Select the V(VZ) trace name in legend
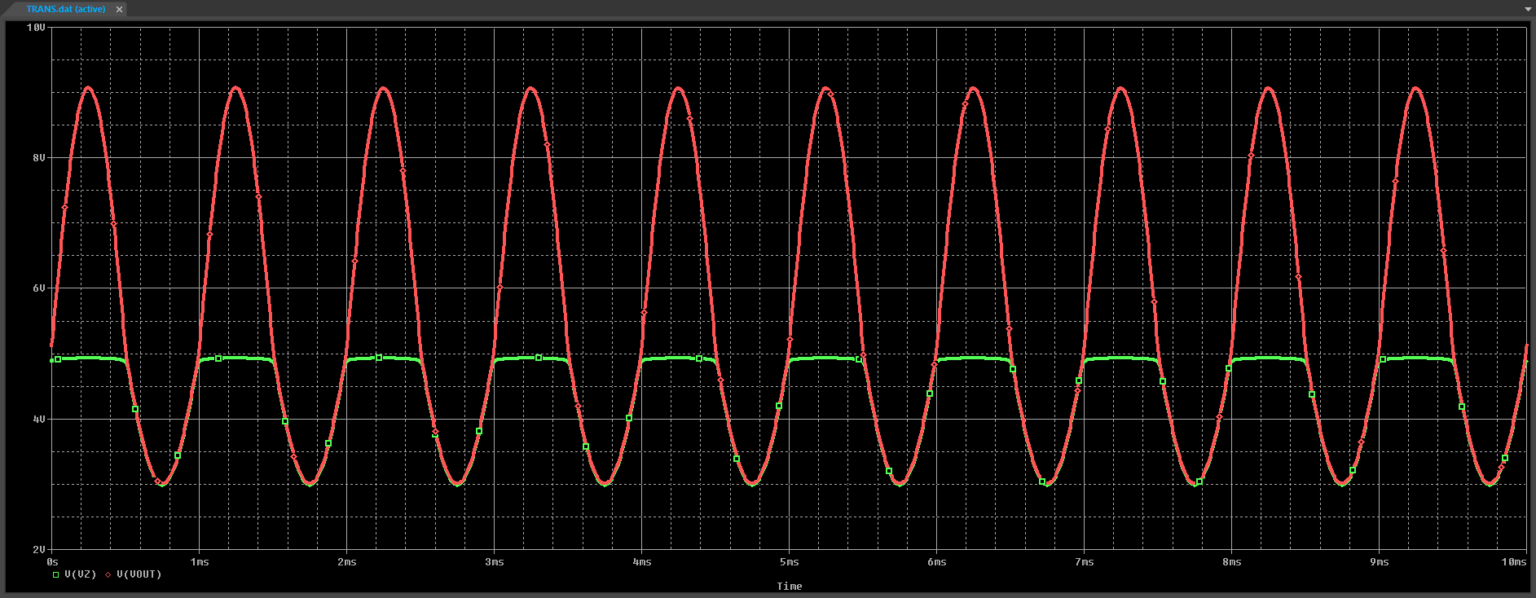This screenshot has height=598, width=1536. pos(80,575)
